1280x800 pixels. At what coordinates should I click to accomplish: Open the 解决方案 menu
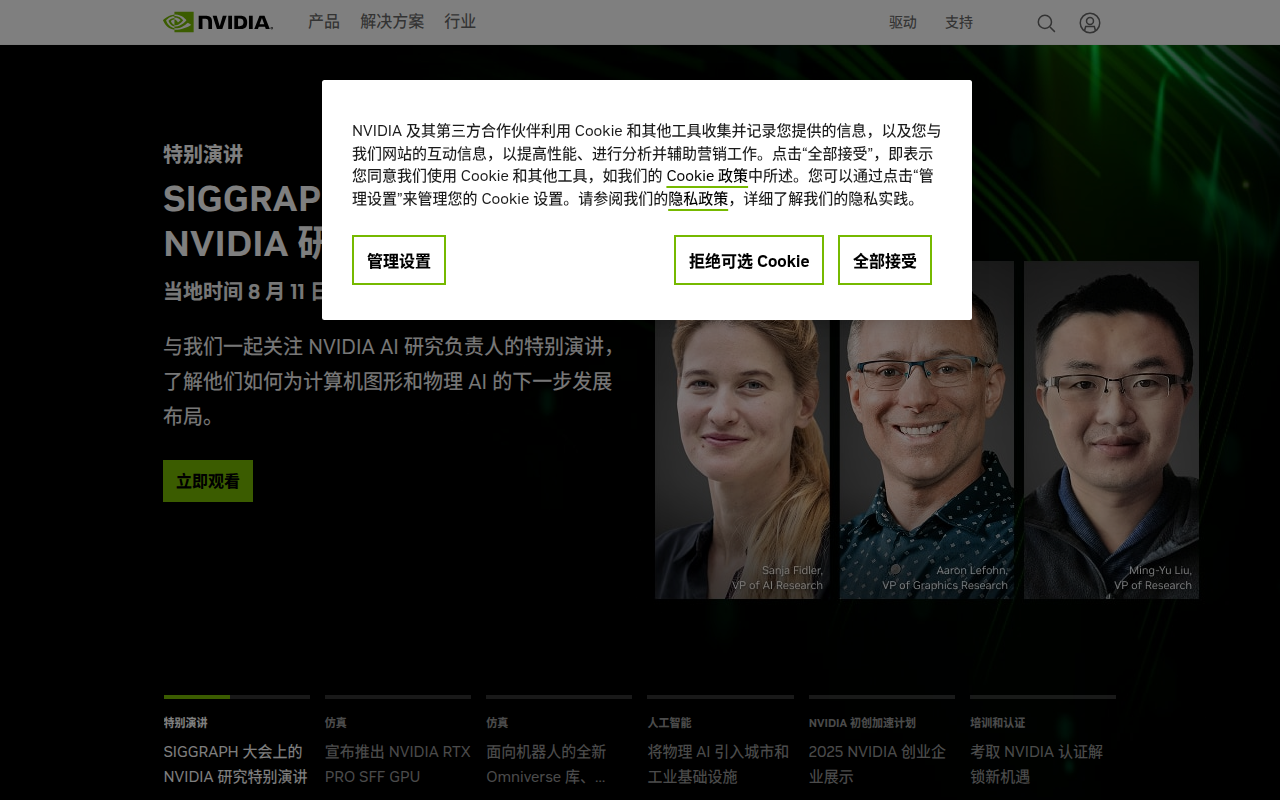coord(392,22)
